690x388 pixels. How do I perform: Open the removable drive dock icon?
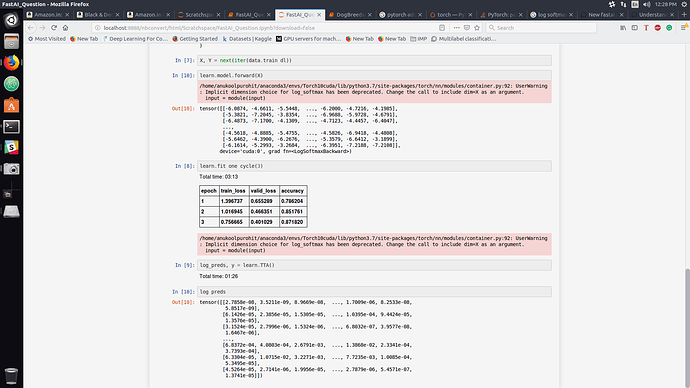pyautogui.click(x=11, y=212)
